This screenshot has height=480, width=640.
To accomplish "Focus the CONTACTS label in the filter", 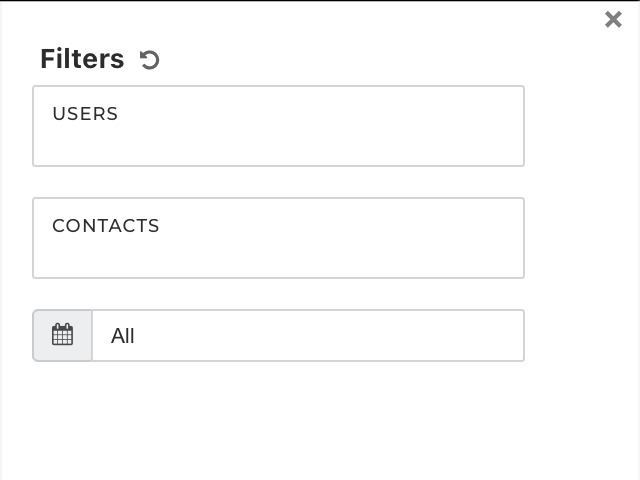I will [x=106, y=226].
